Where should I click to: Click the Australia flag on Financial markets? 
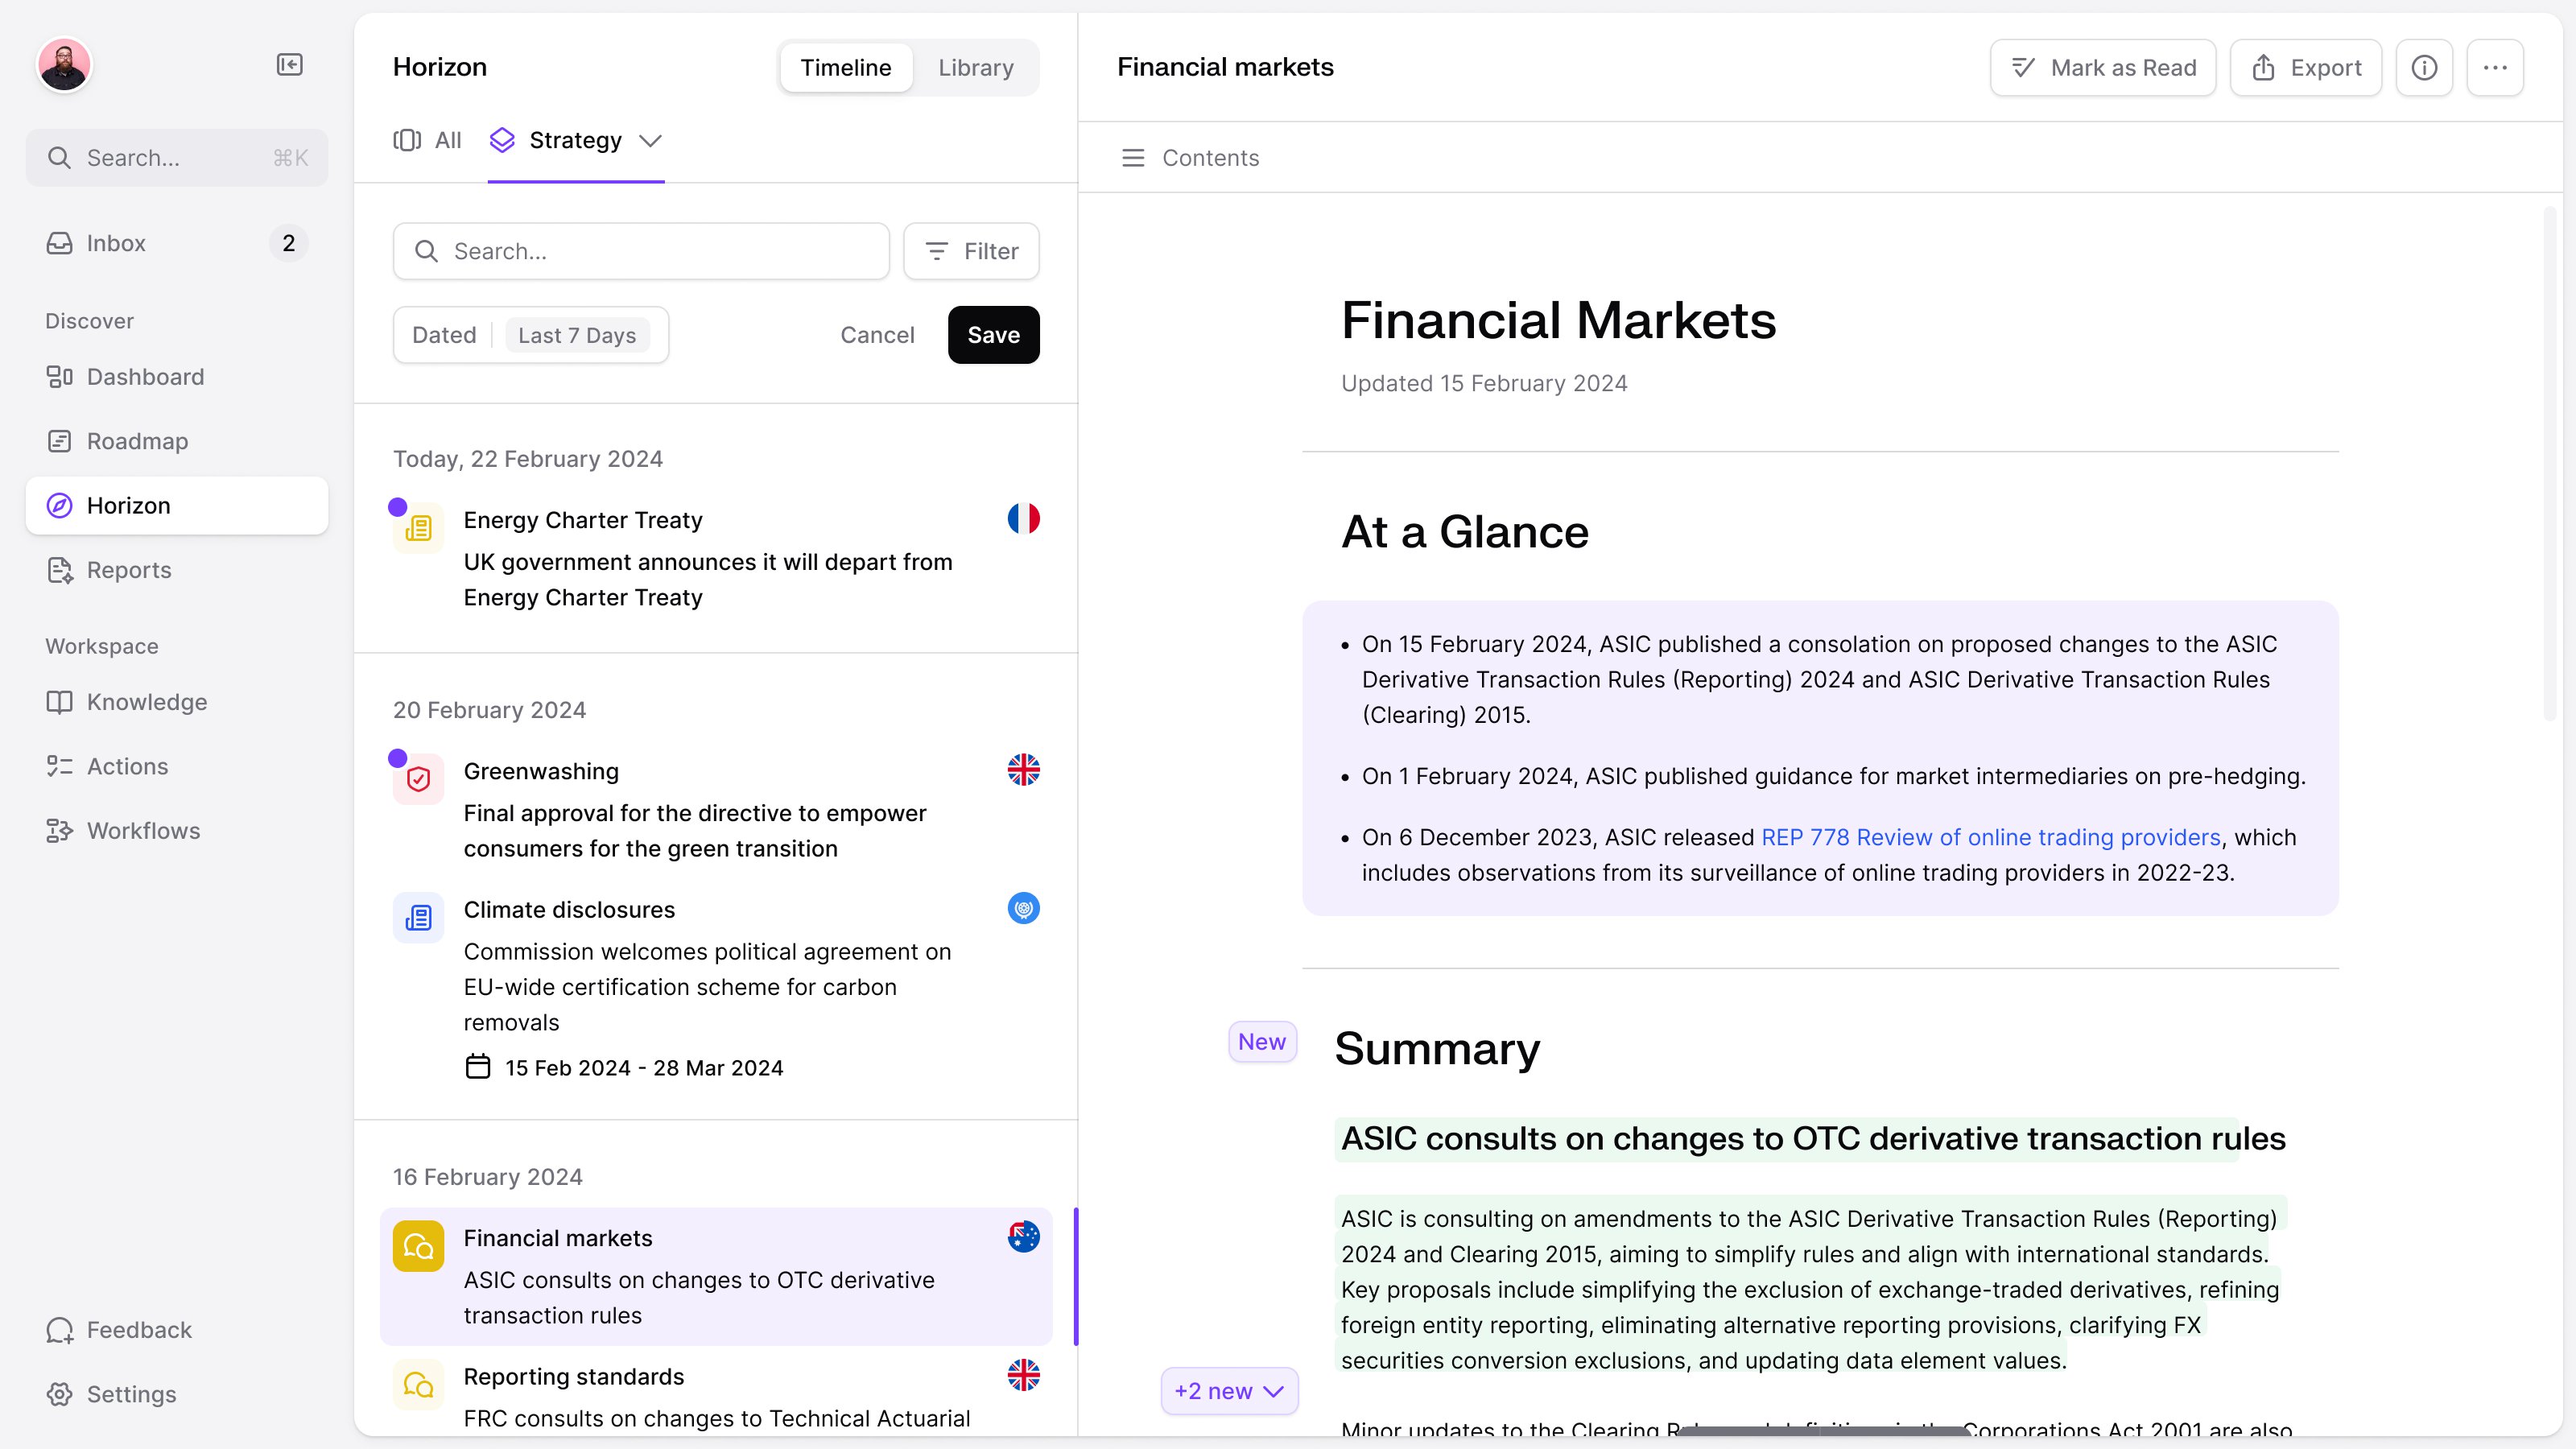[1023, 1237]
